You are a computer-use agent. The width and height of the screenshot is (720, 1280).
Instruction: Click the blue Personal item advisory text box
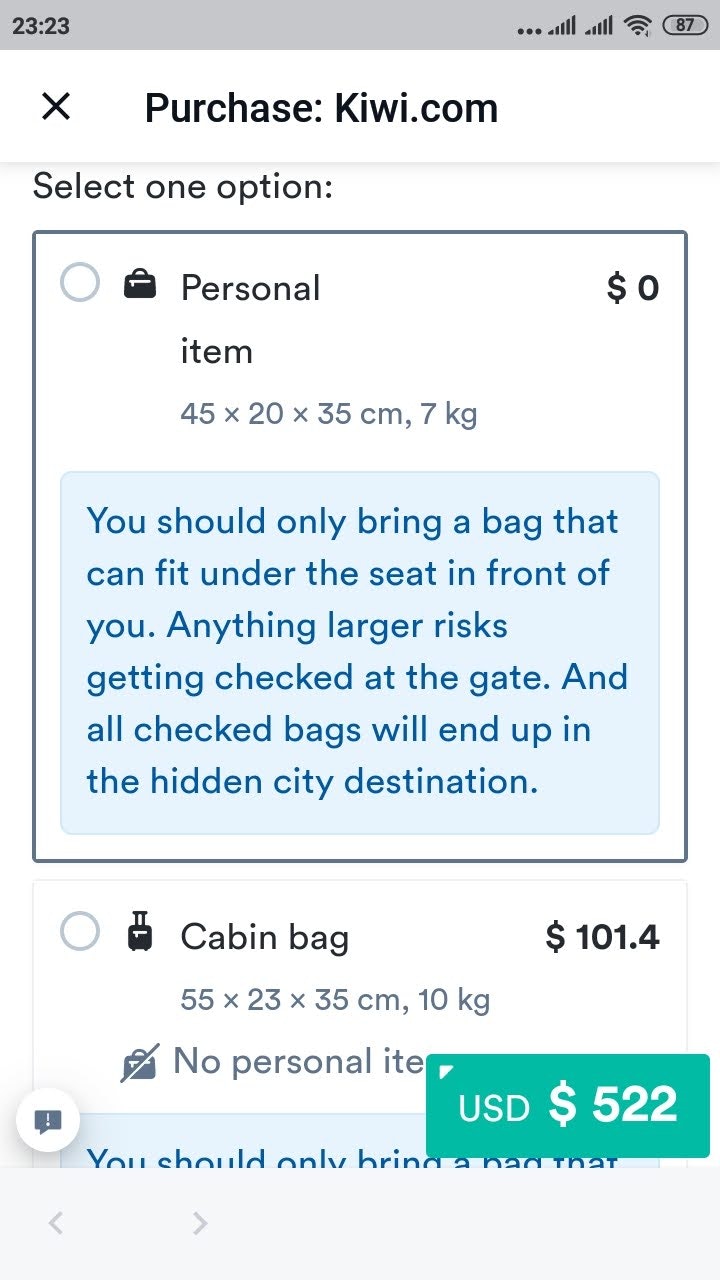[358, 650]
